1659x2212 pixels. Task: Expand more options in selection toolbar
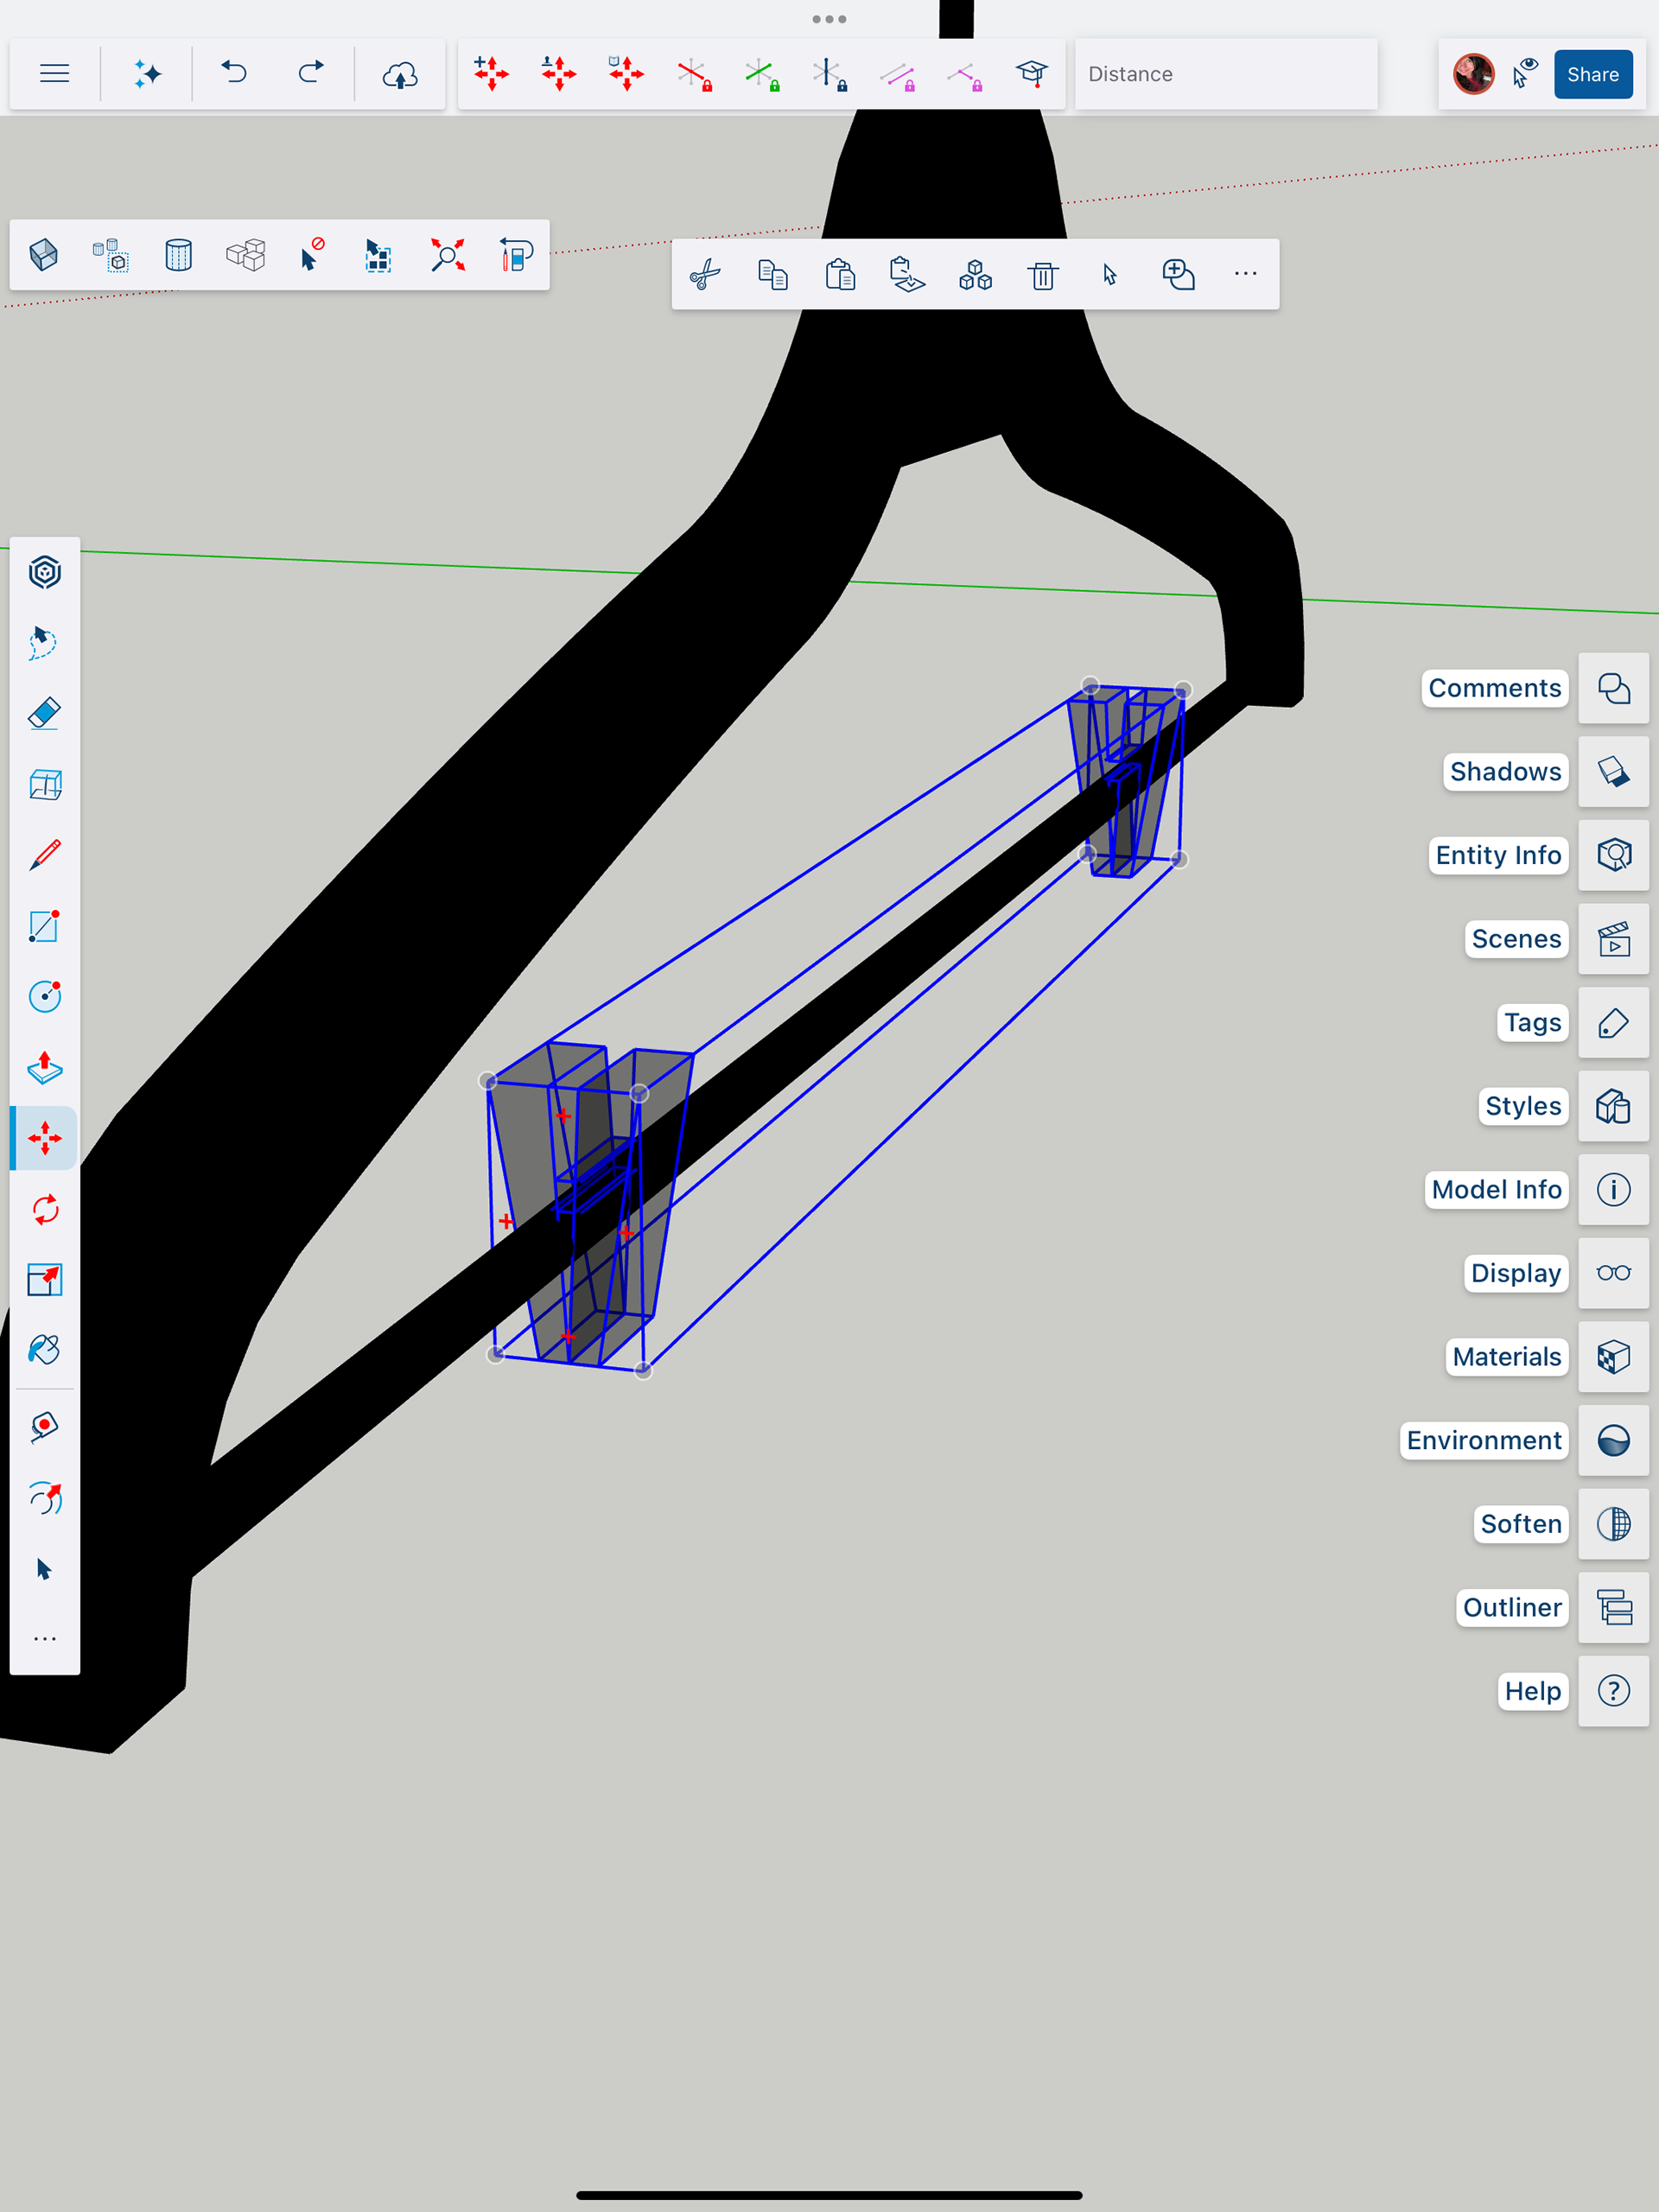[x=1245, y=274]
